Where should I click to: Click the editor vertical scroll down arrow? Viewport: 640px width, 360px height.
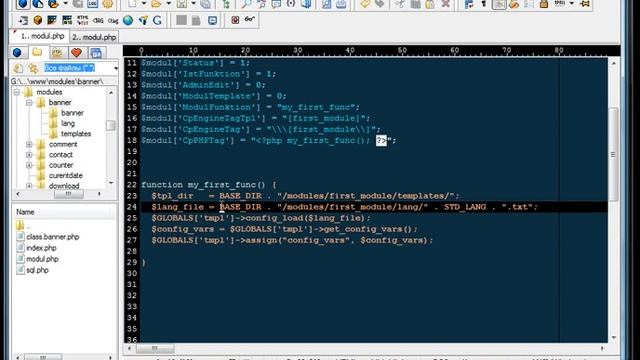[x=613, y=338]
